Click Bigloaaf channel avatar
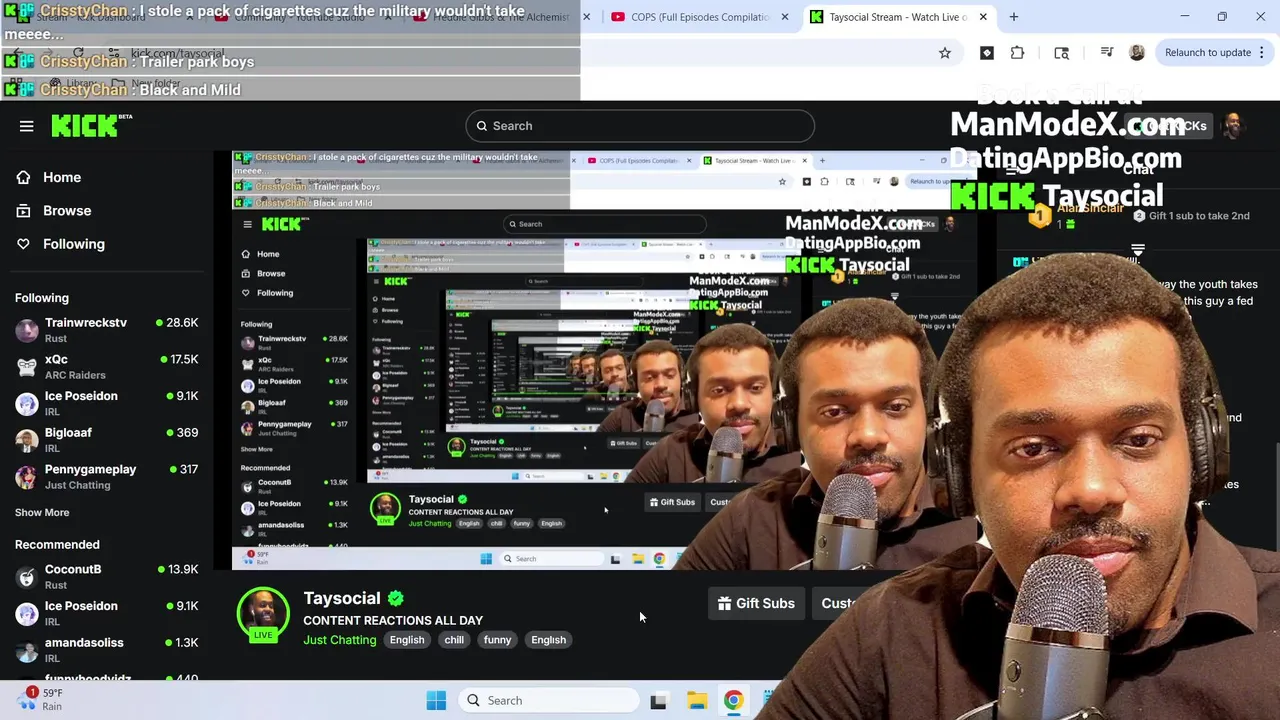The width and height of the screenshot is (1280, 720). pyautogui.click(x=27, y=440)
